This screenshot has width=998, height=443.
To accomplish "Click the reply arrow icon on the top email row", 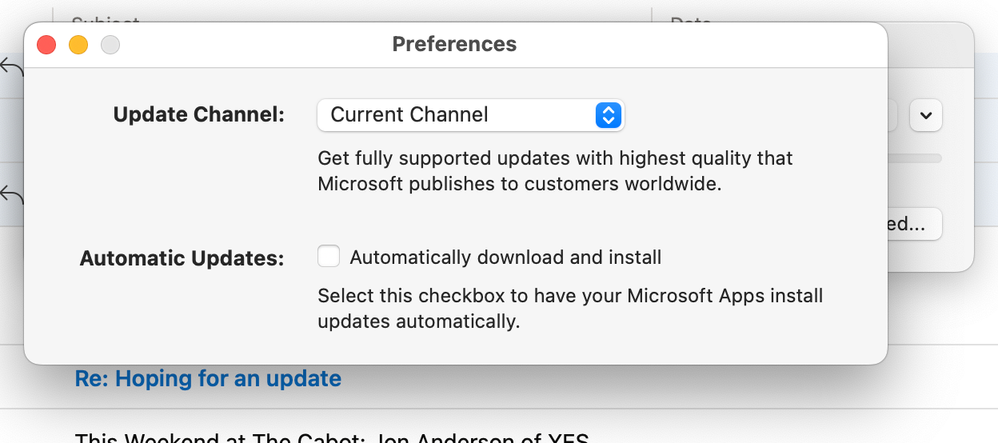I will point(11,68).
